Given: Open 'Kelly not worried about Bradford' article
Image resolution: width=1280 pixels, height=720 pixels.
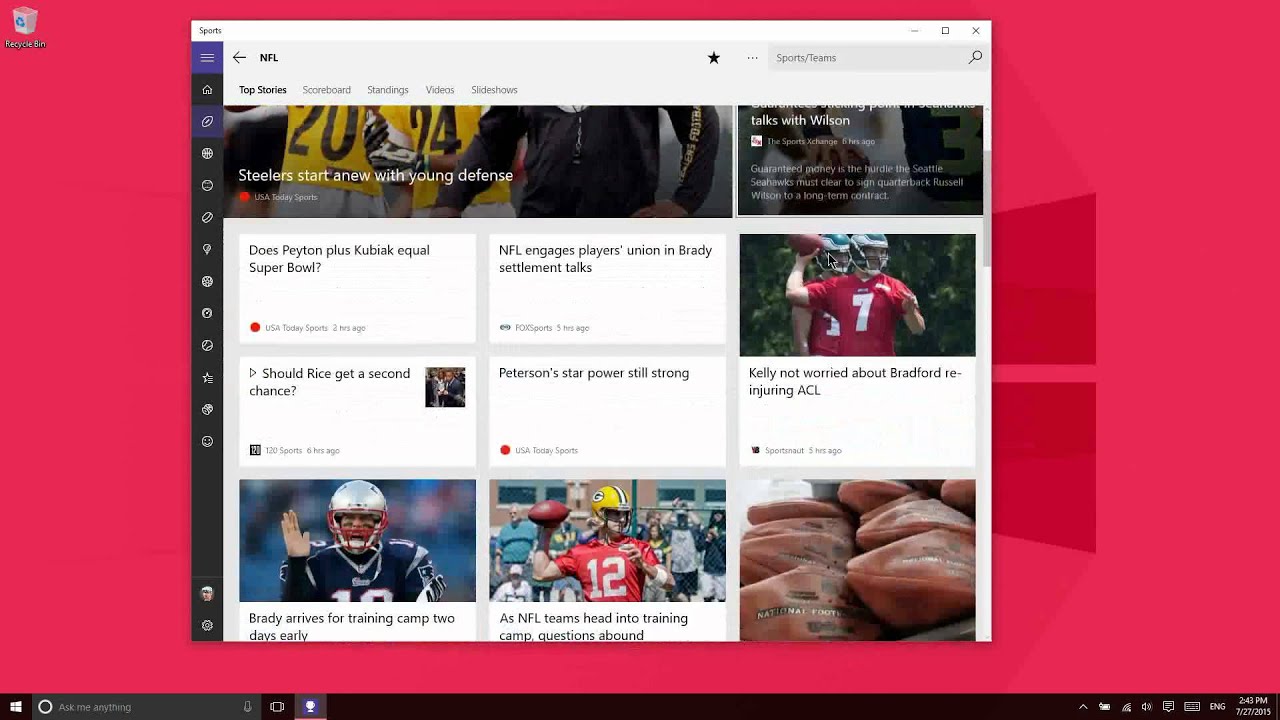Looking at the screenshot, I should [855, 381].
